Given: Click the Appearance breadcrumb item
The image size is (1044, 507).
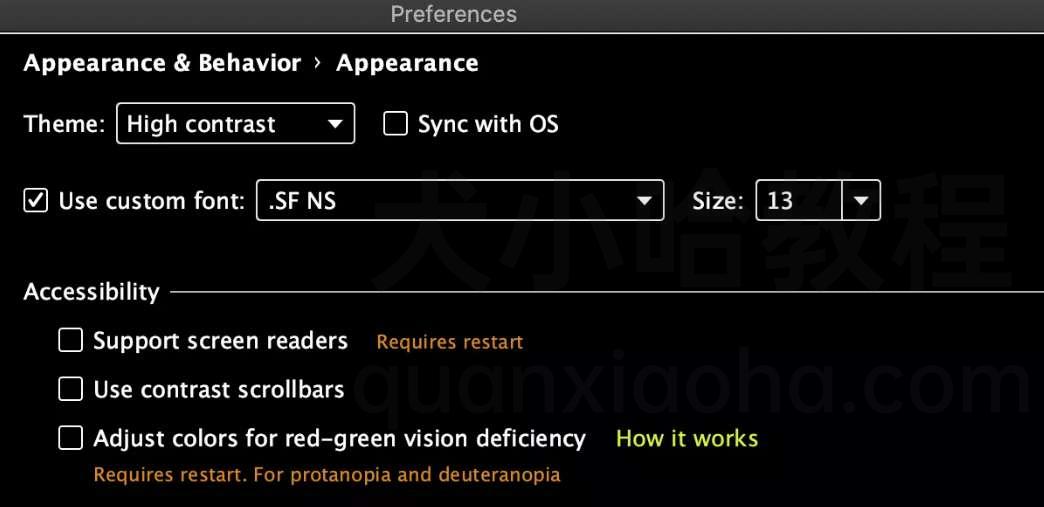Looking at the screenshot, I should 407,63.
